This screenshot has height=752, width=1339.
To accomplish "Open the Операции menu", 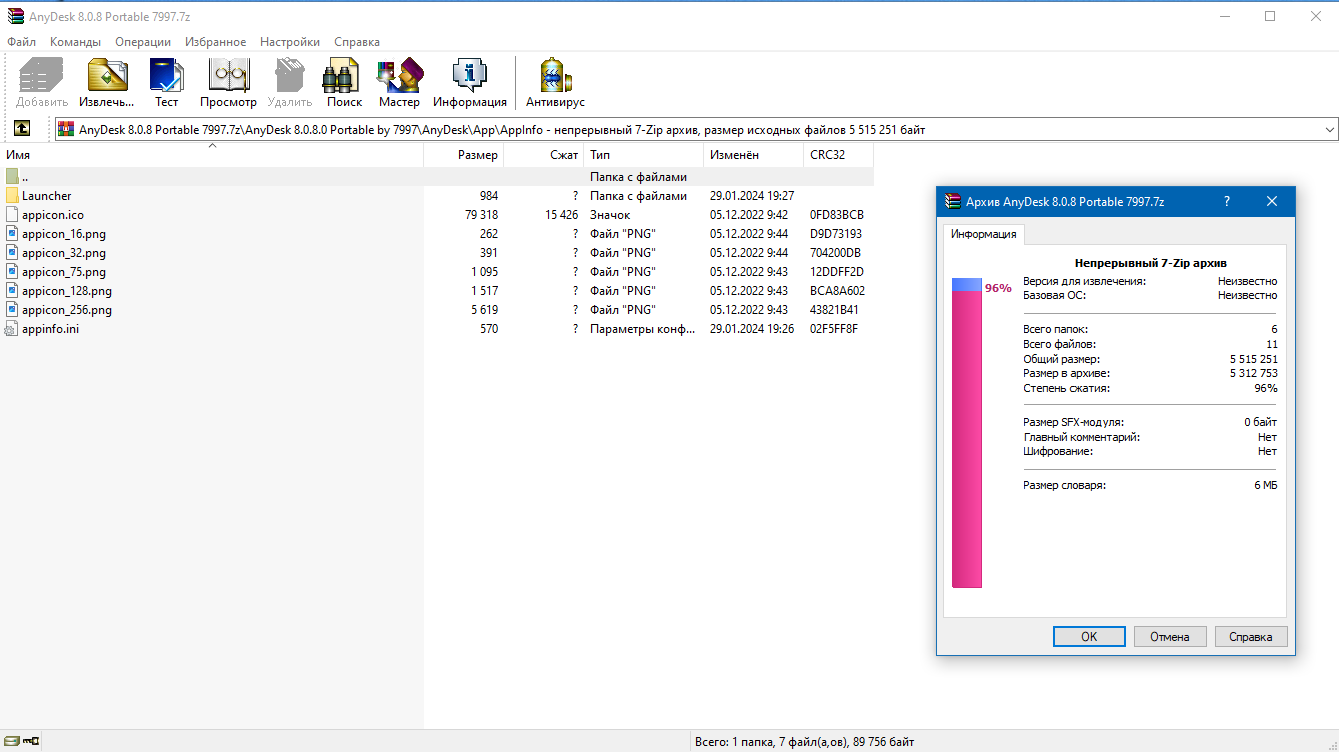I will point(142,41).
